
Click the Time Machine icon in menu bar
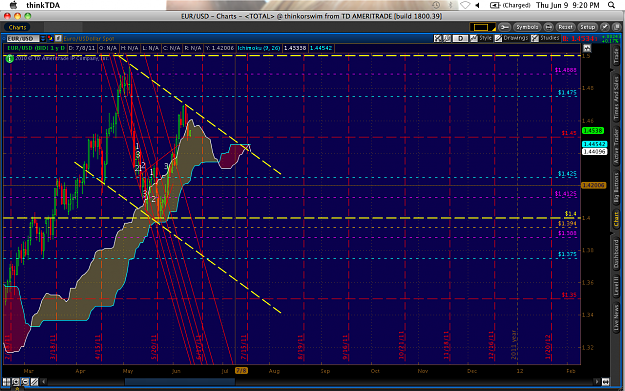coord(436,5)
